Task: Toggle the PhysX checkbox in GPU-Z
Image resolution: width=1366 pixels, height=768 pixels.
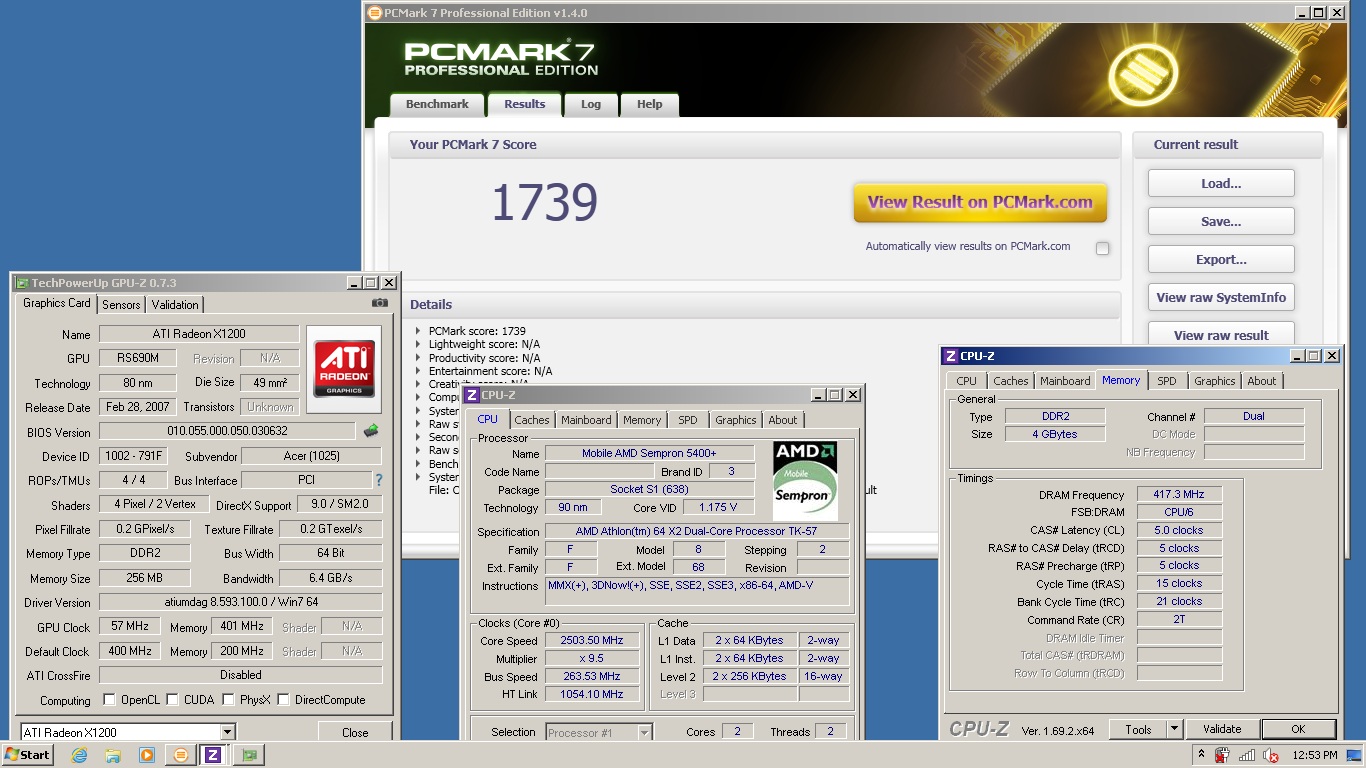Action: pos(229,700)
